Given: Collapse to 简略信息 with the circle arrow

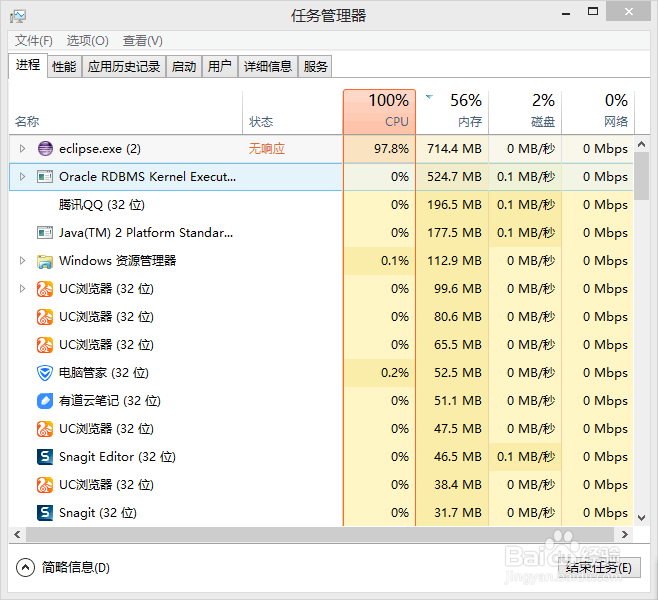Looking at the screenshot, I should point(25,568).
